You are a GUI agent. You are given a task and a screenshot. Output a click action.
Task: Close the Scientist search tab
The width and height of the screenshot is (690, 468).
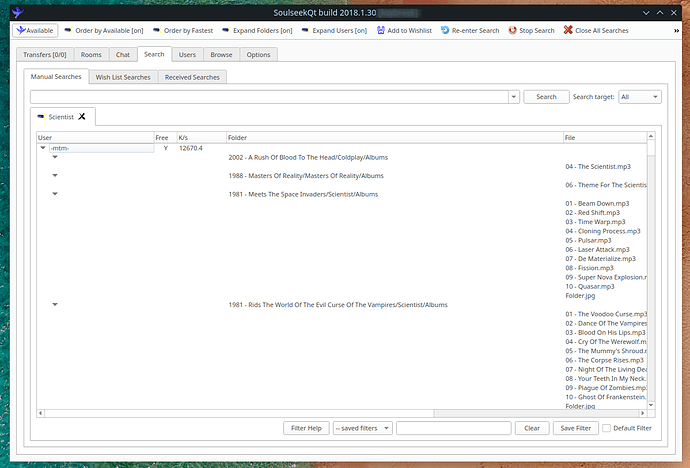click(82, 117)
